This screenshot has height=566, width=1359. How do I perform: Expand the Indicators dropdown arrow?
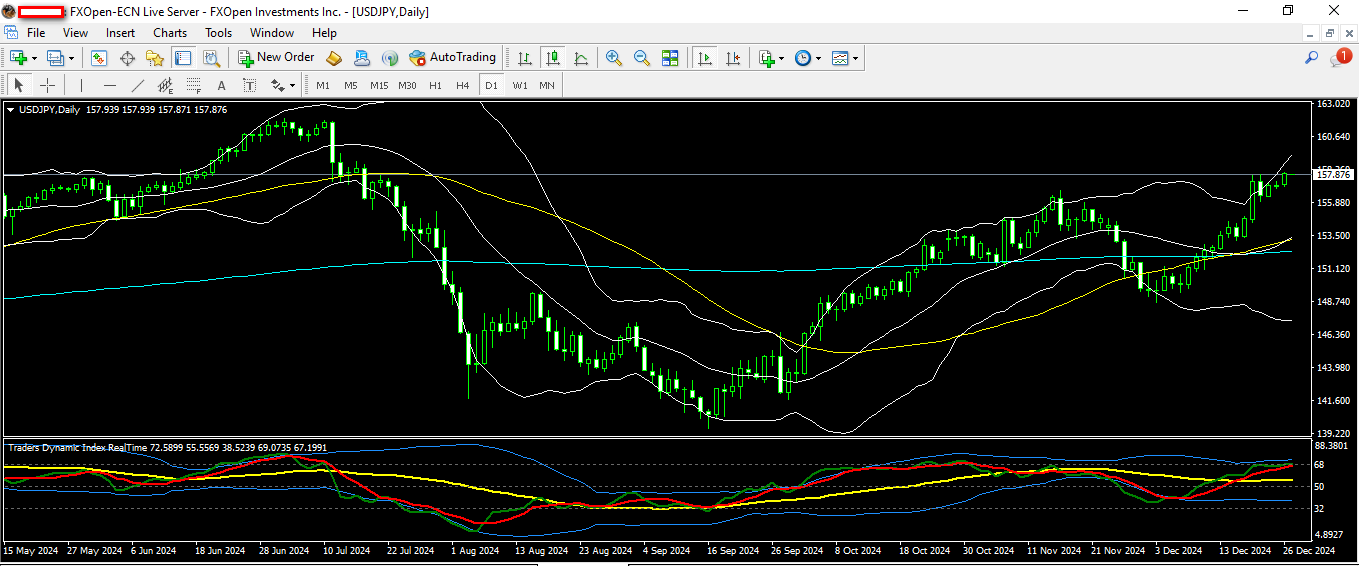pyautogui.click(x=782, y=58)
